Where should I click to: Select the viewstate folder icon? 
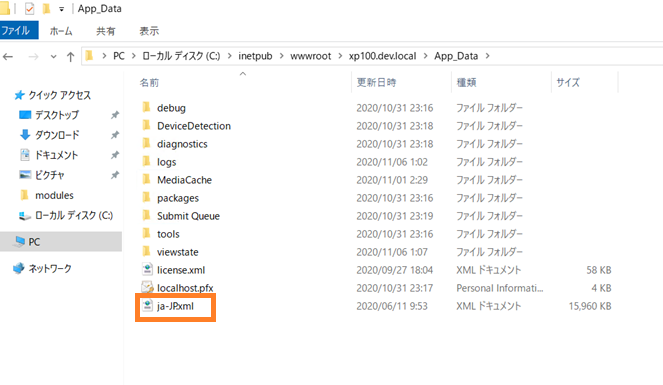pyautogui.click(x=146, y=252)
